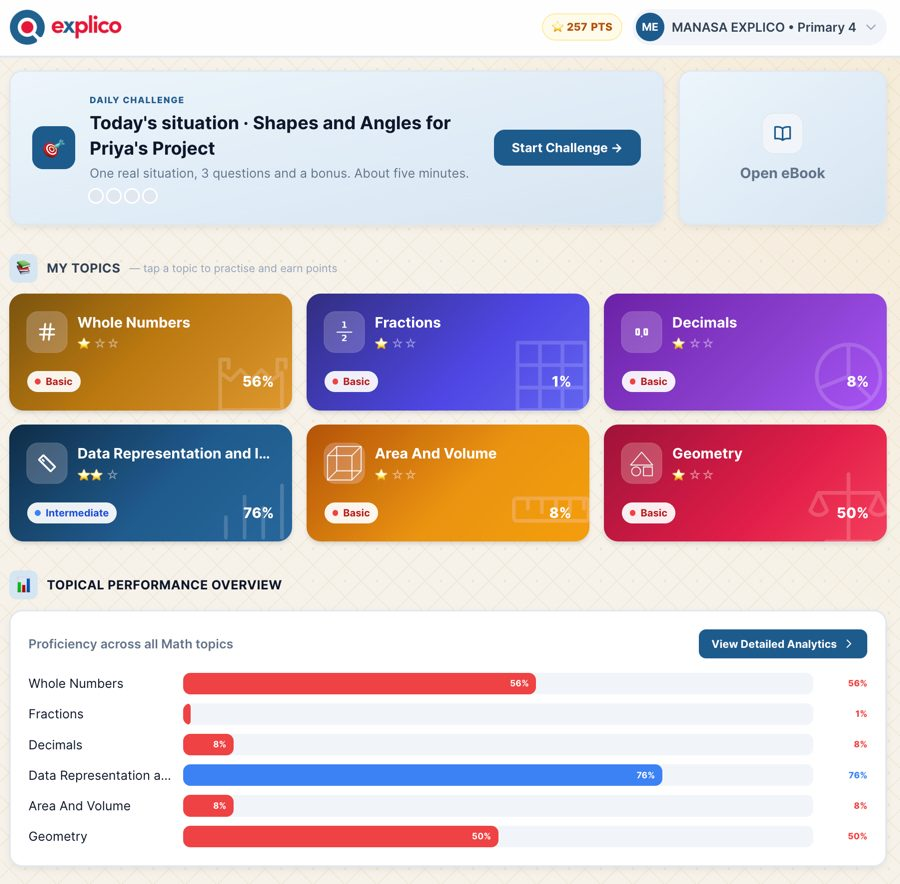Click the Basic badge on Whole Numbers
This screenshot has width=900, height=884.
[x=54, y=382]
